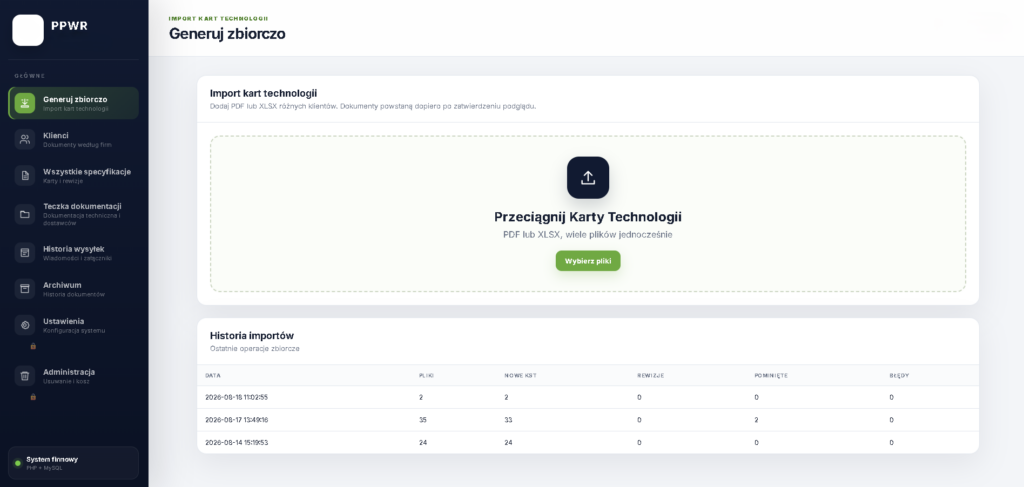
Task: Click the lock icon under Ustawienia
Action: coord(33,346)
